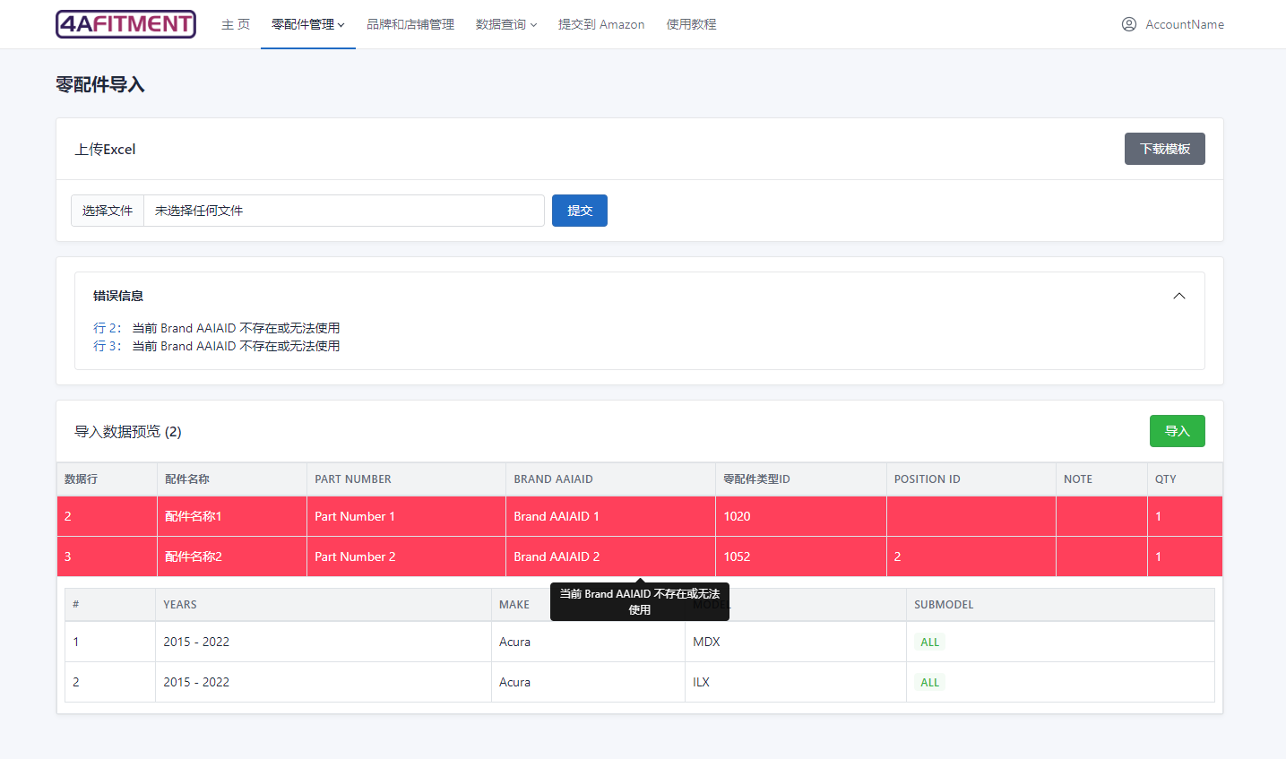Click 选择文件 to browse files
The image size is (1286, 760).
pyautogui.click(x=107, y=211)
